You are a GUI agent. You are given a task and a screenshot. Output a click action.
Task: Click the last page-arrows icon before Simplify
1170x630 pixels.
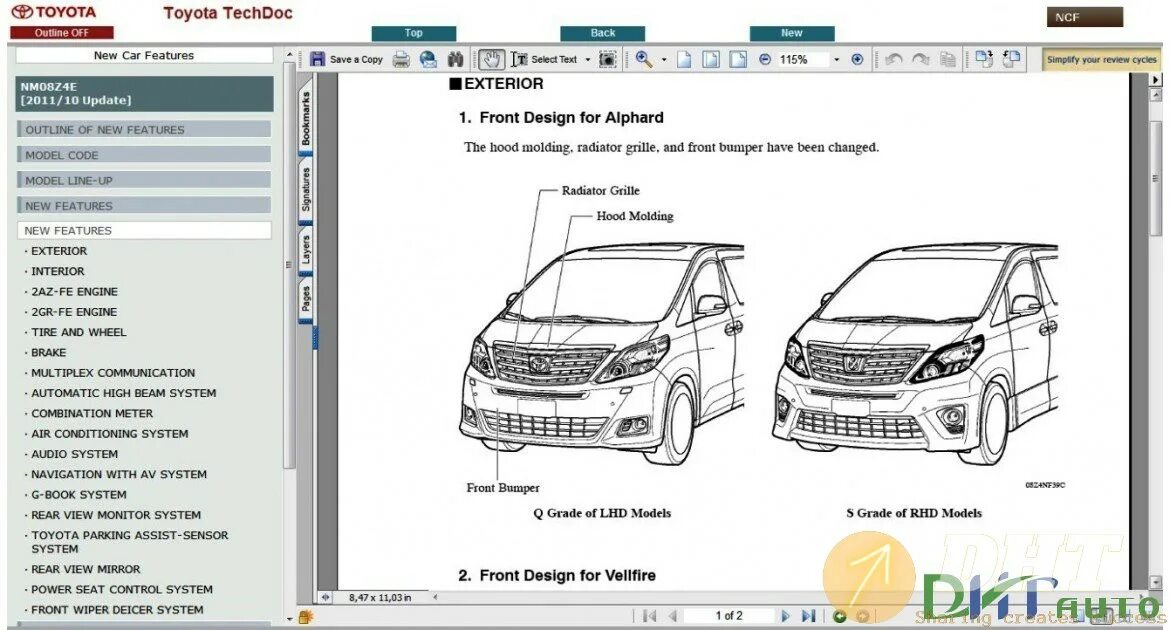pos(1012,59)
